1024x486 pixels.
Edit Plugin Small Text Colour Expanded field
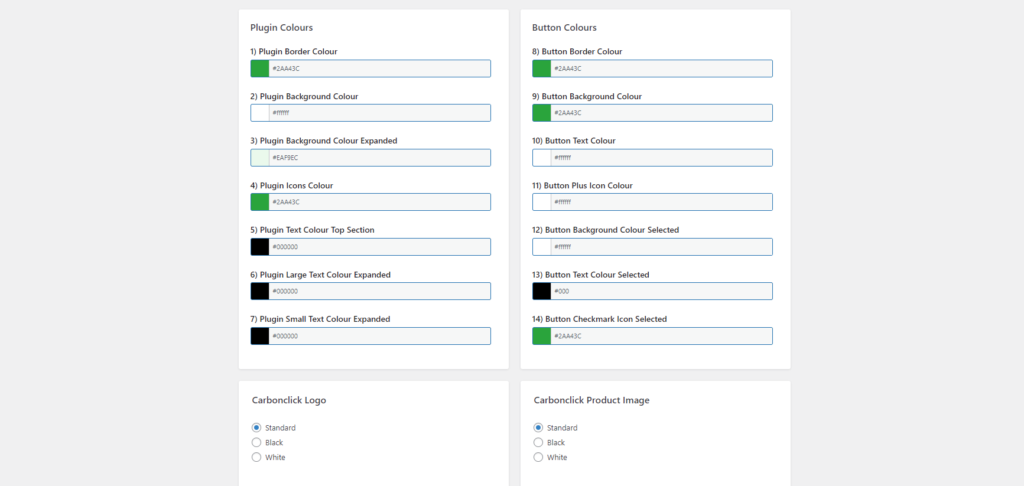379,336
